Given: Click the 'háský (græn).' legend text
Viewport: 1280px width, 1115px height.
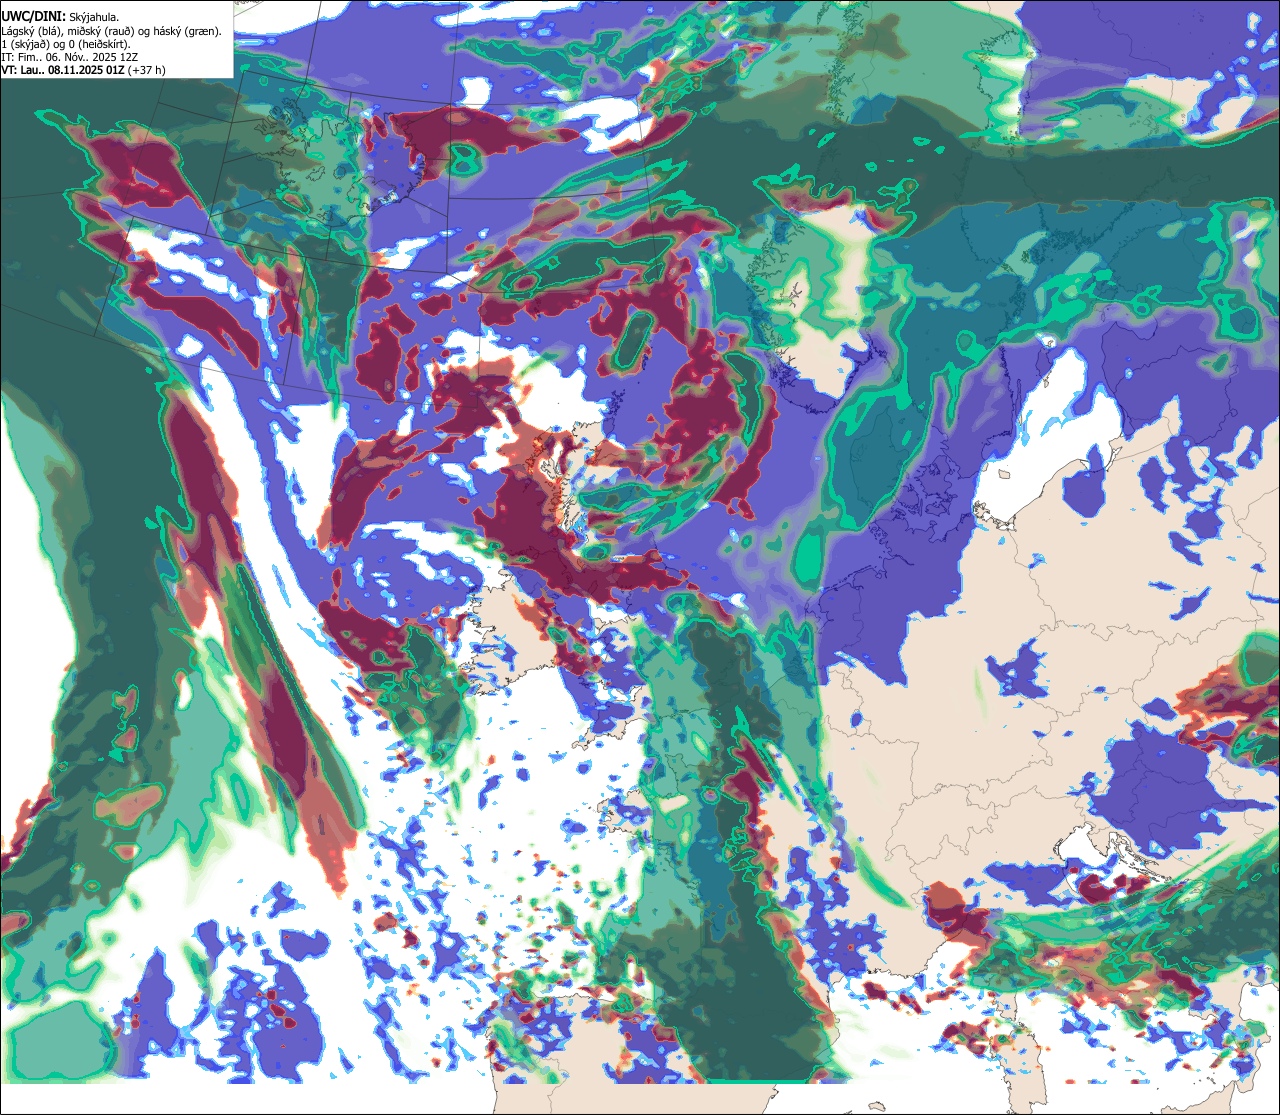Looking at the screenshot, I should 188,32.
